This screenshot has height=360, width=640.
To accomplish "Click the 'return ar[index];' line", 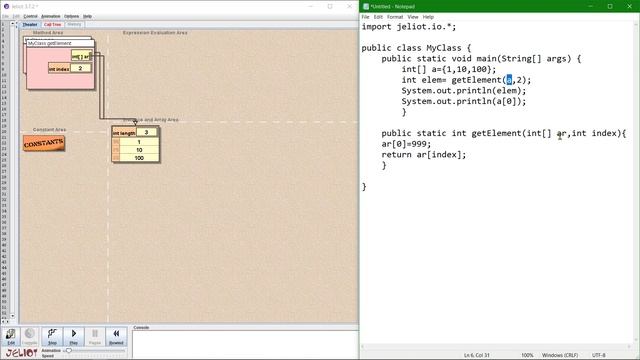I will point(424,155).
